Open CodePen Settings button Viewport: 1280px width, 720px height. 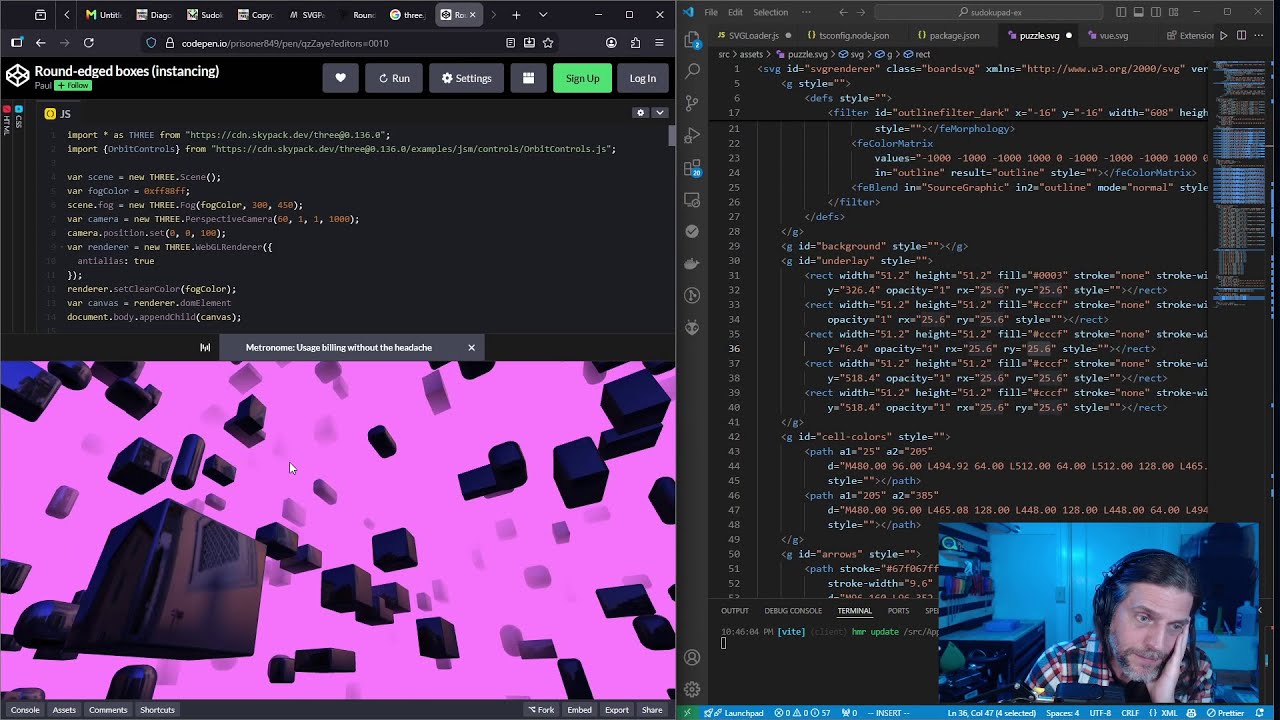tap(466, 78)
